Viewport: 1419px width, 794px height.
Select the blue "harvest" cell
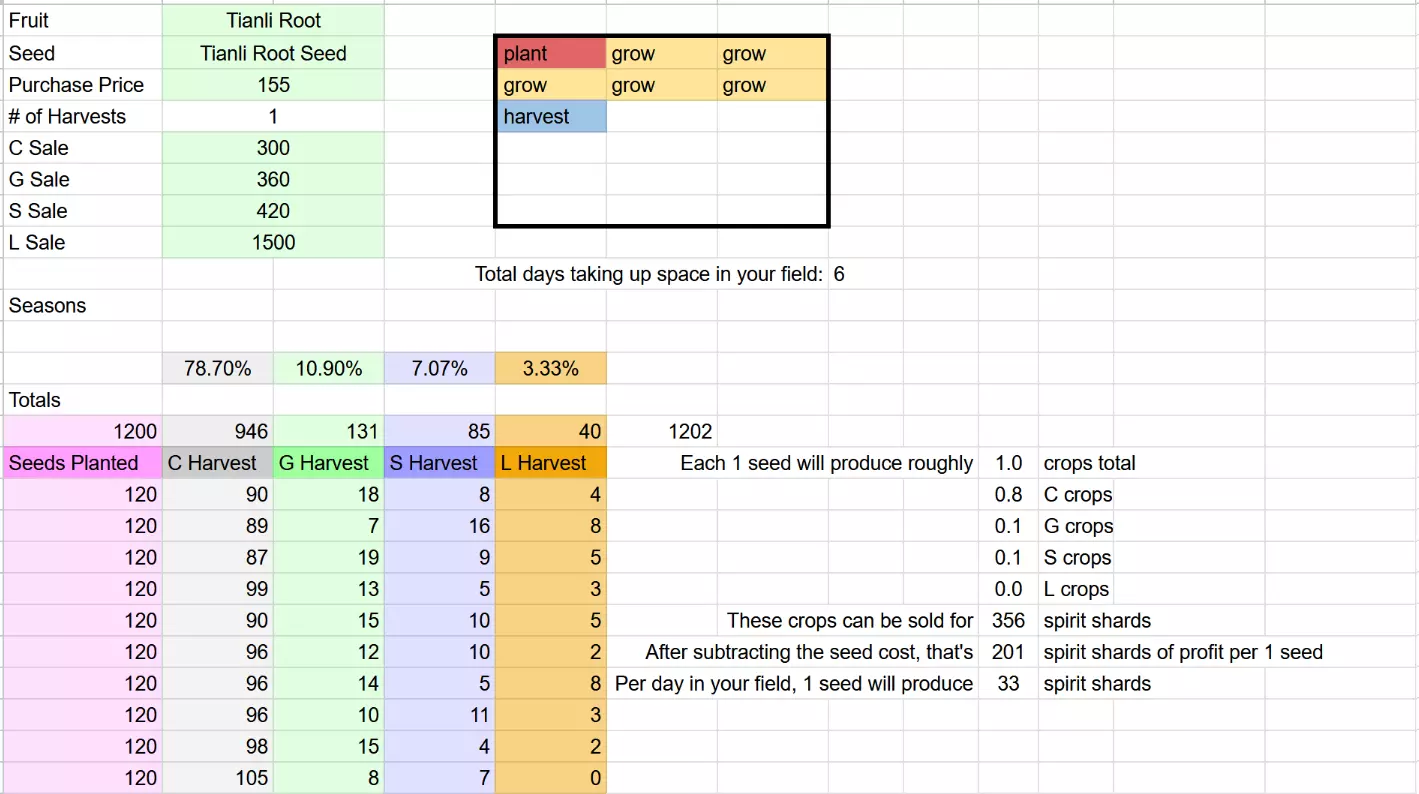click(x=551, y=117)
